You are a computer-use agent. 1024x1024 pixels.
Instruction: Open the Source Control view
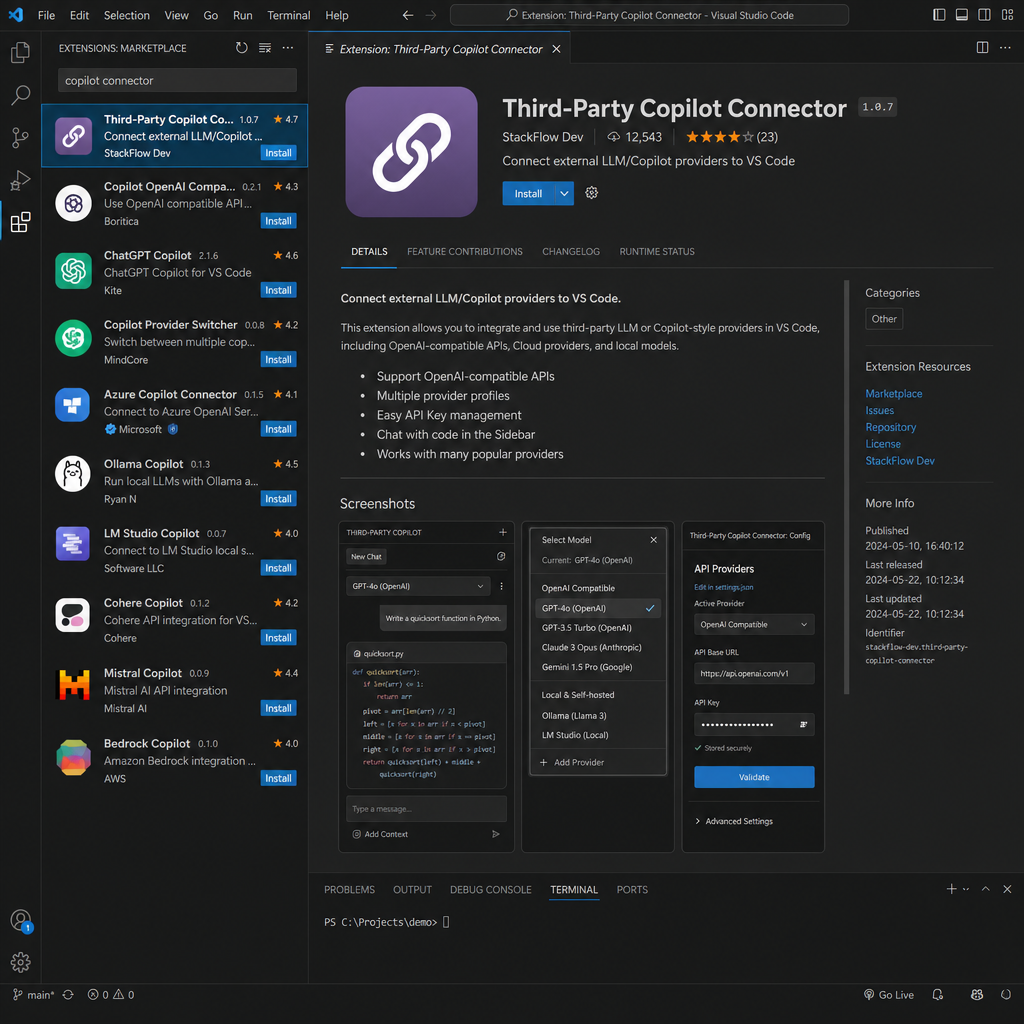tap(20, 137)
